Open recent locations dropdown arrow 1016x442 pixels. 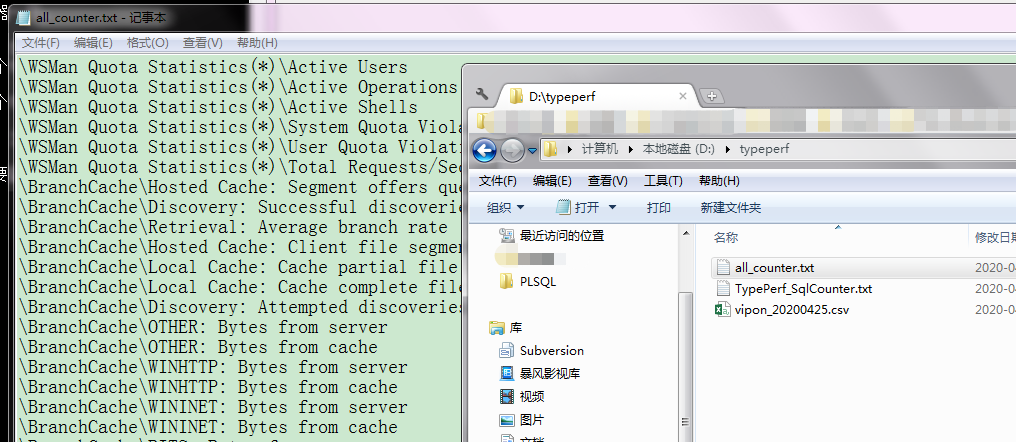[x=533, y=150]
